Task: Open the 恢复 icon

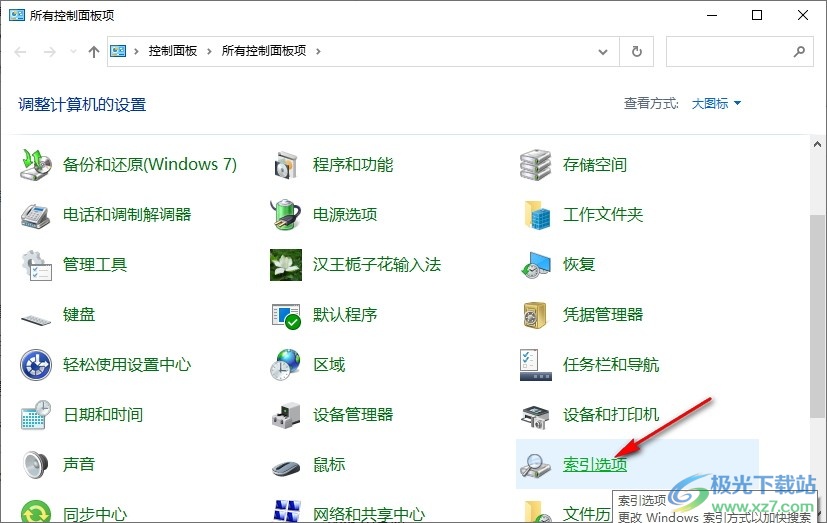Action: [536, 265]
